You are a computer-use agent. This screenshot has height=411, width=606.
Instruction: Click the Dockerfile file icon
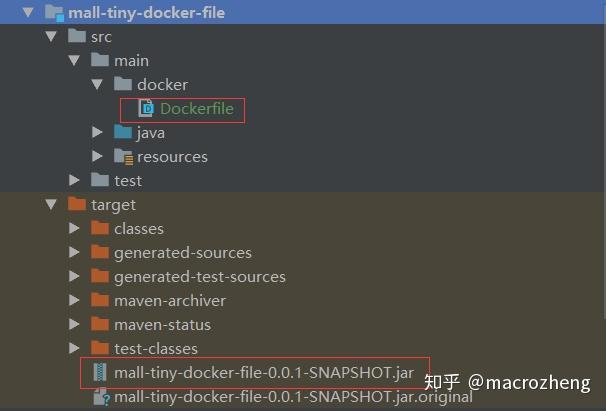point(146,108)
